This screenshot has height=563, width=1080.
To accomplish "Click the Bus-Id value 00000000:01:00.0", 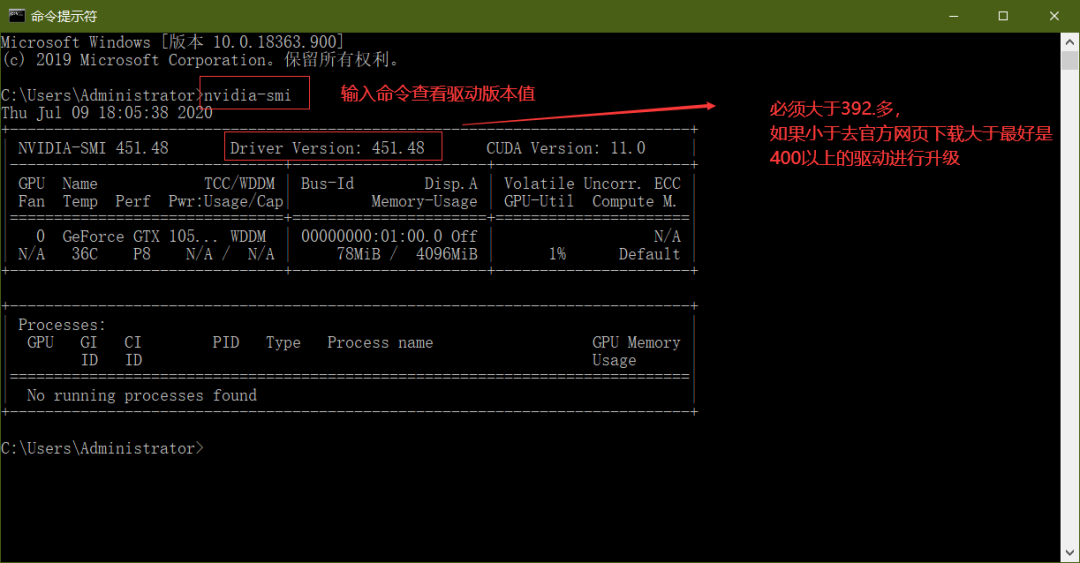I will [x=371, y=236].
